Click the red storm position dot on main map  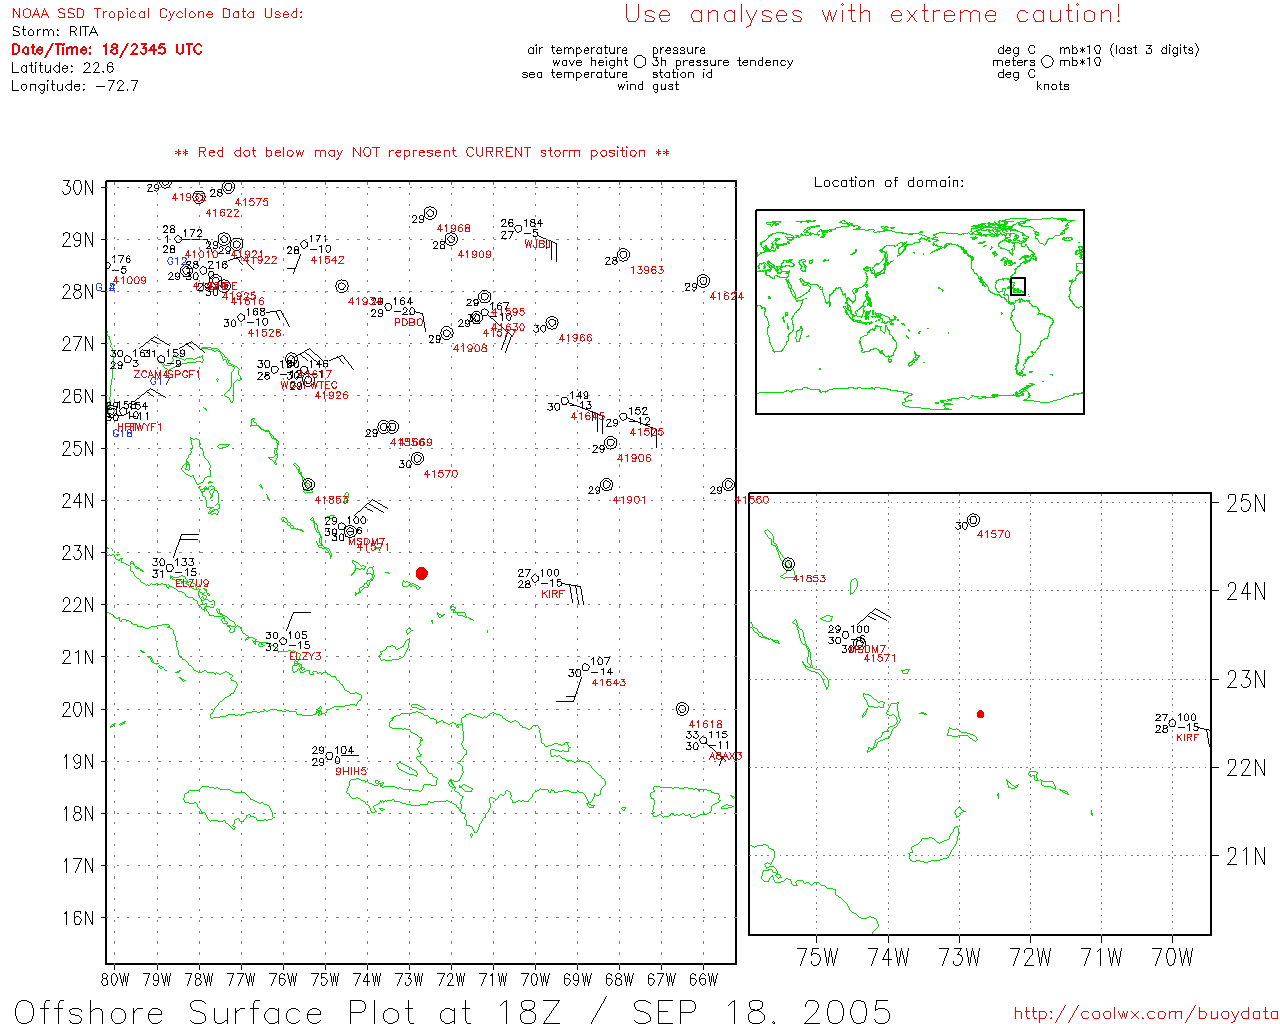[x=422, y=573]
